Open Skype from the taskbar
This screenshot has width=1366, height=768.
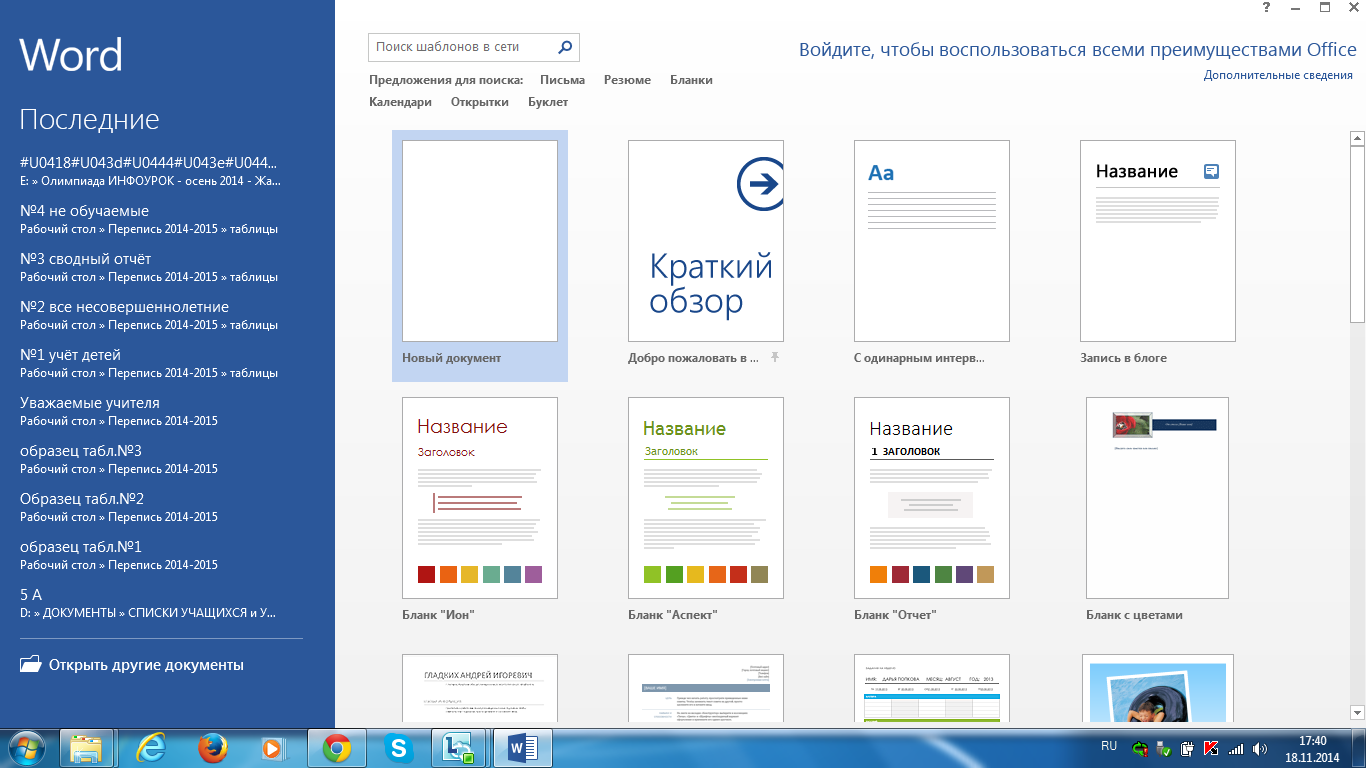tap(398, 748)
